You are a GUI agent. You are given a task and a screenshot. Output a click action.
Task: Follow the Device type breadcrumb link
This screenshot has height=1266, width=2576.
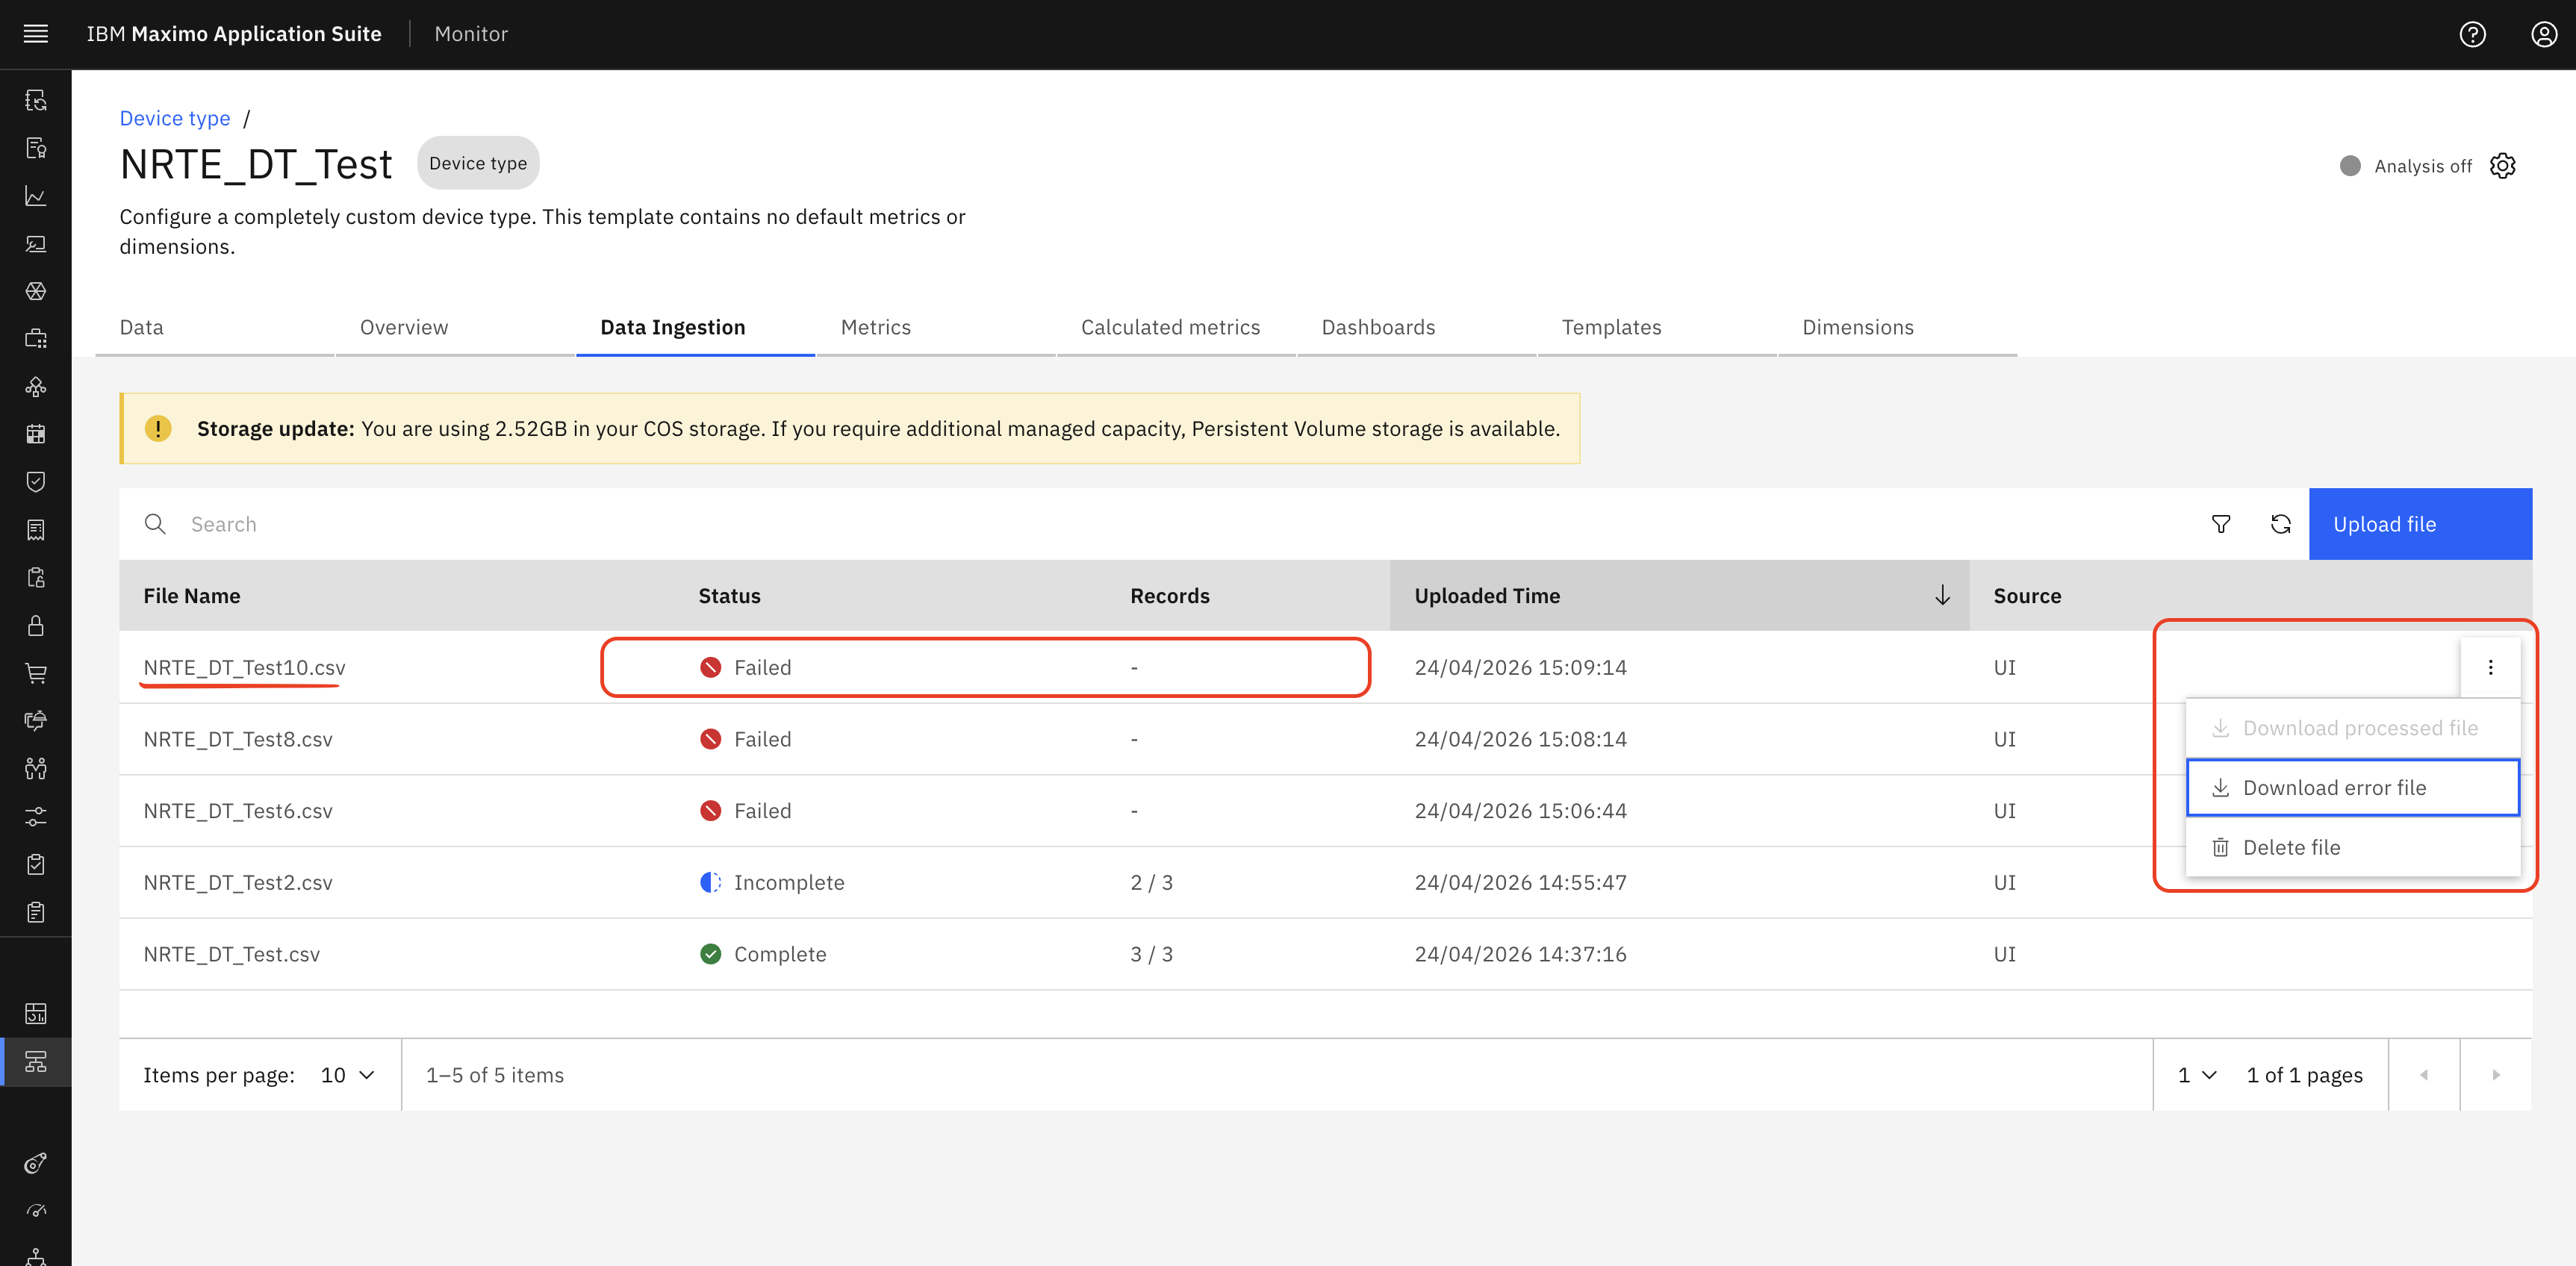pyautogui.click(x=175, y=118)
